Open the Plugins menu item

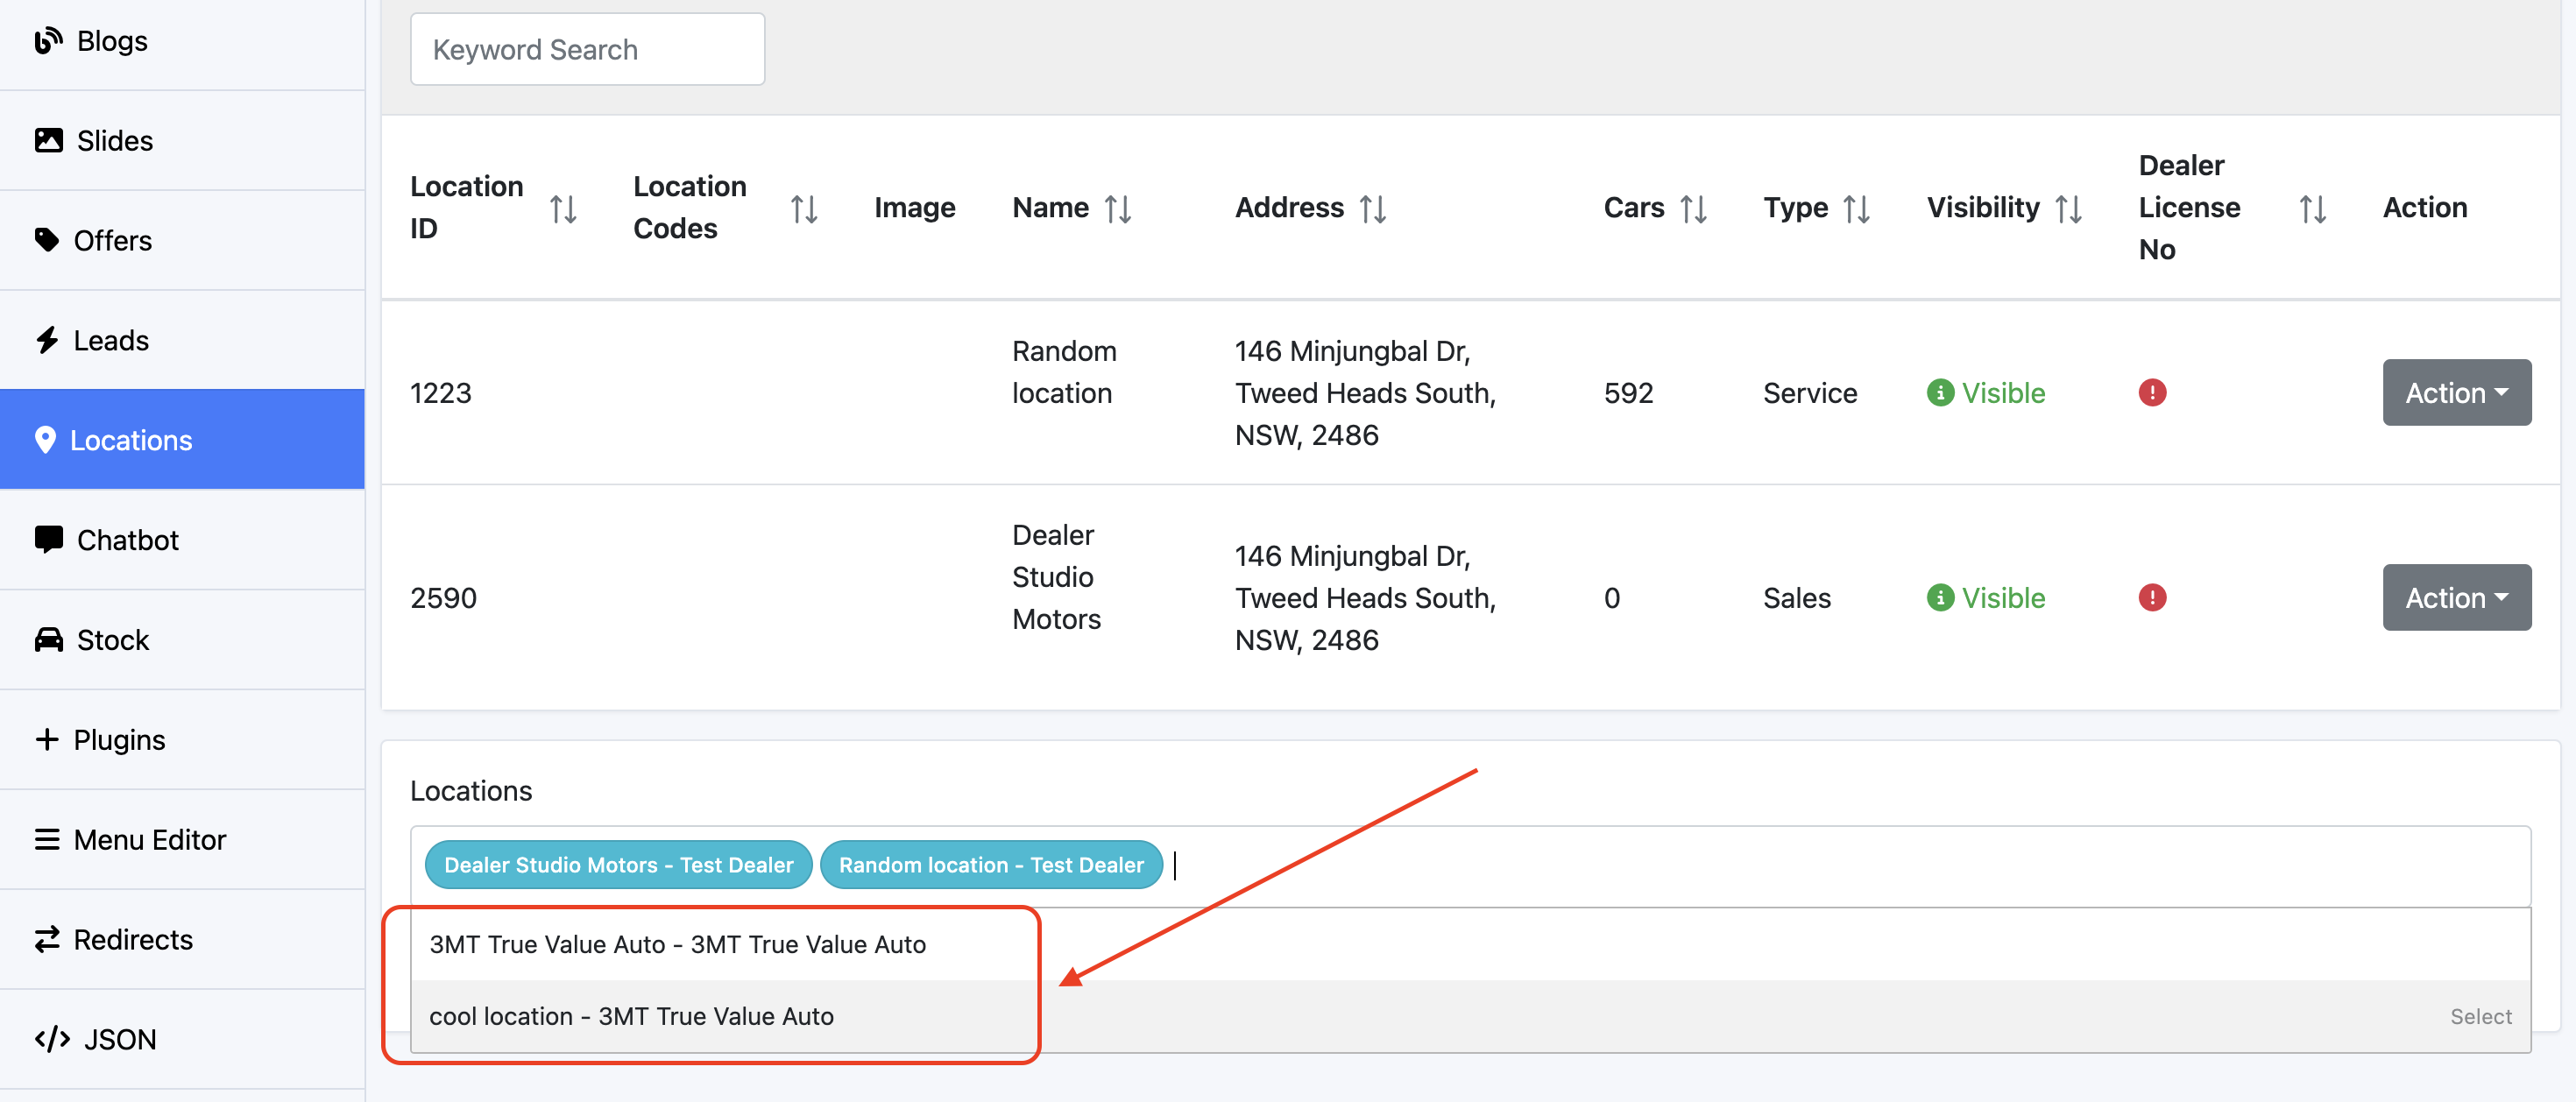point(119,739)
